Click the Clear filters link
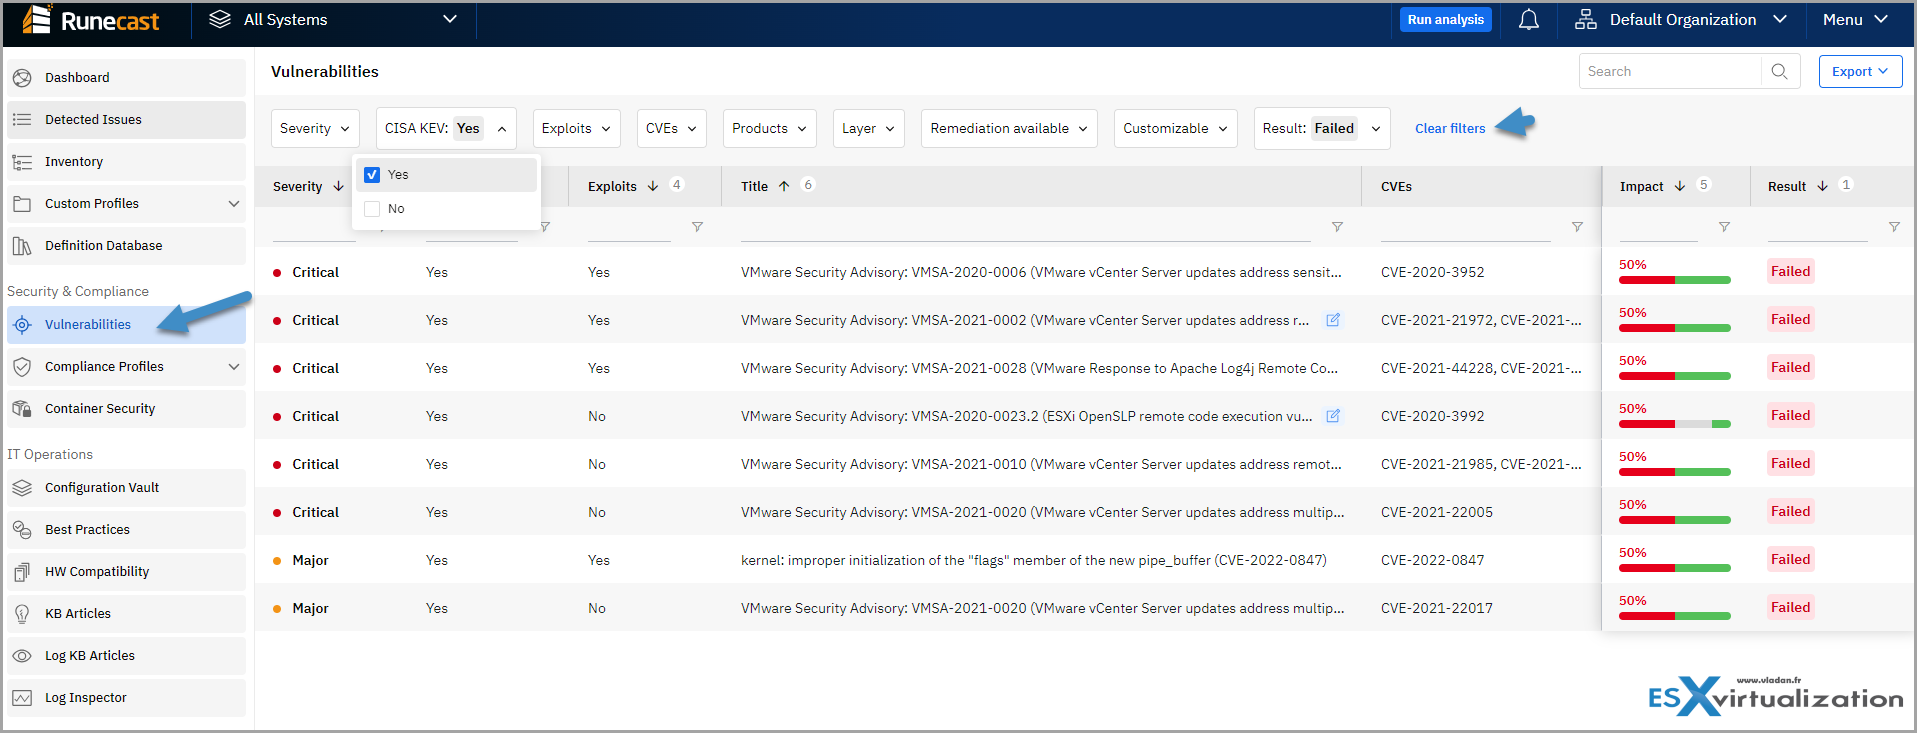This screenshot has width=1917, height=733. click(1450, 129)
